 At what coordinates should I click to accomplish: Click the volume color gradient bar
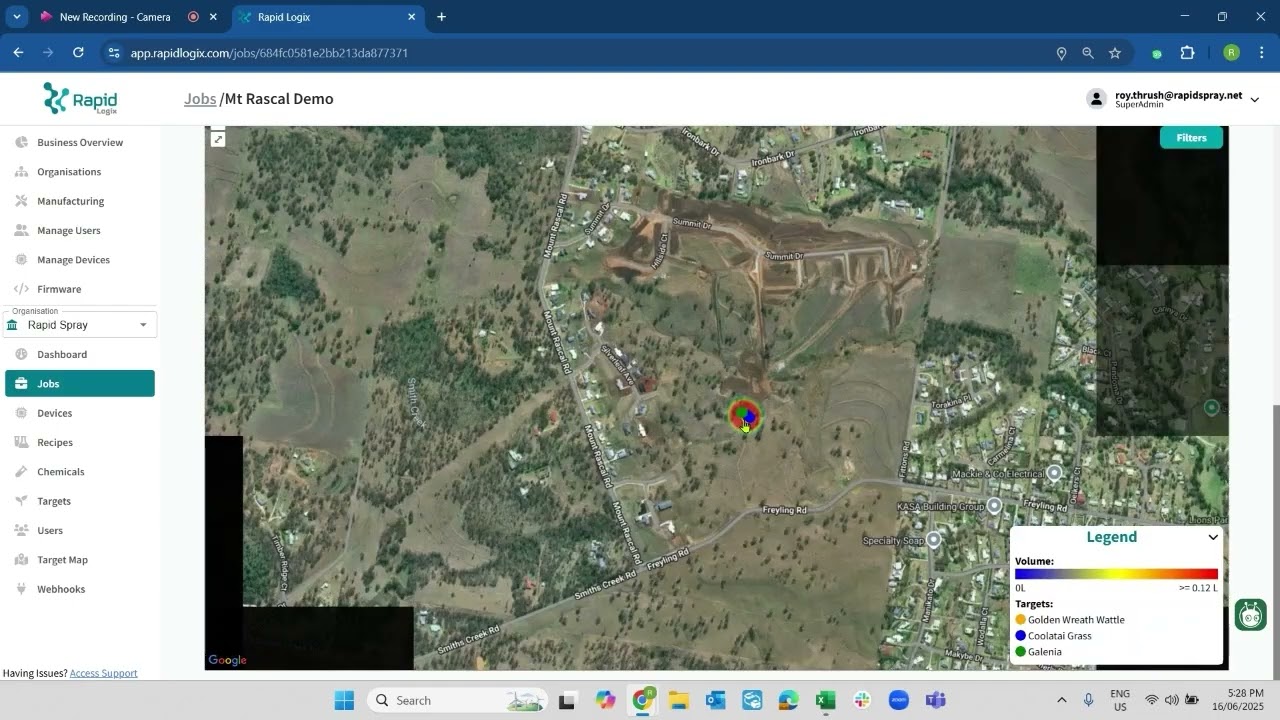[x=1116, y=574]
